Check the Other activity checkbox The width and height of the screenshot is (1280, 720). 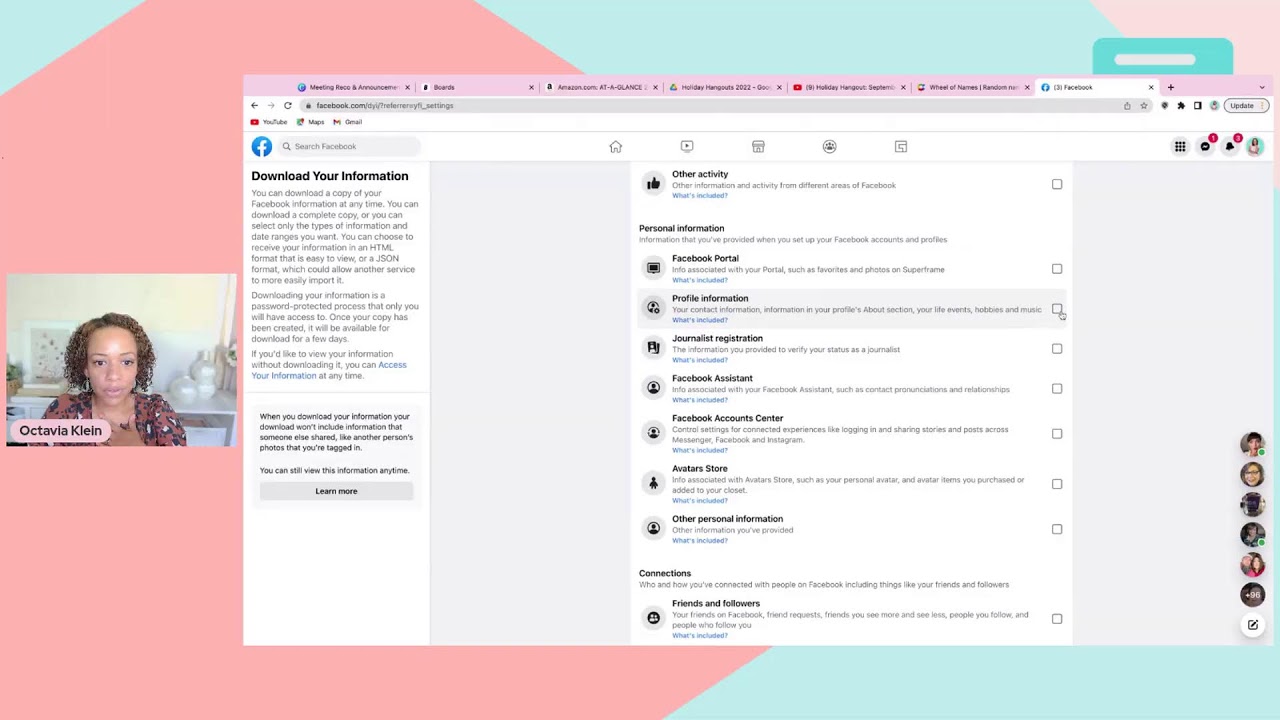pos(1057,184)
